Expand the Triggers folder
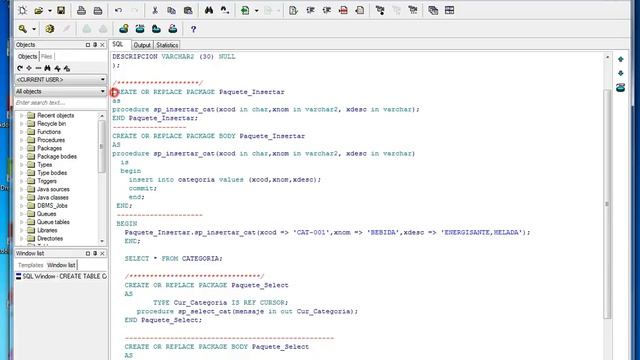Screen dimensions: 640x360 21,181
